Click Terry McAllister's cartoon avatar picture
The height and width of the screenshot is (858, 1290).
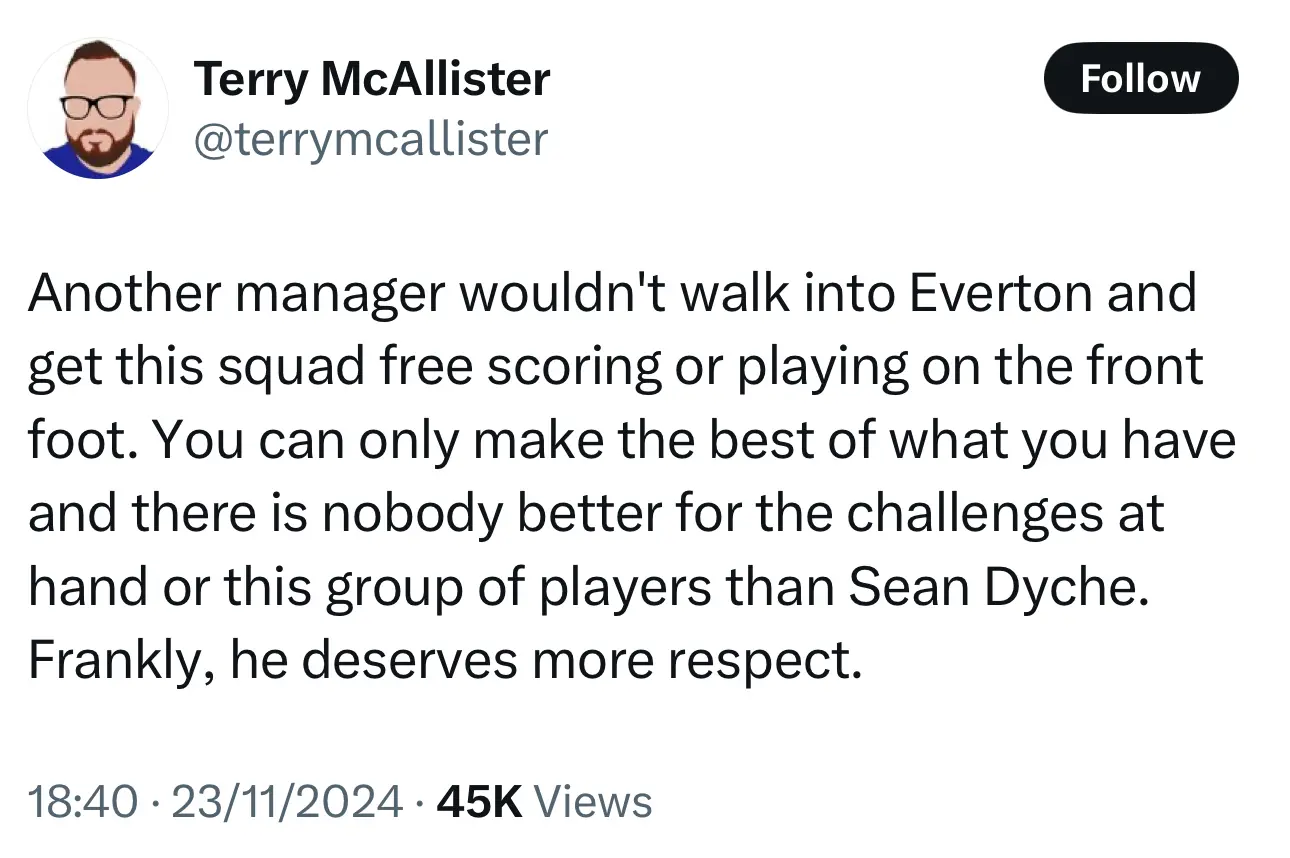[x=97, y=109]
